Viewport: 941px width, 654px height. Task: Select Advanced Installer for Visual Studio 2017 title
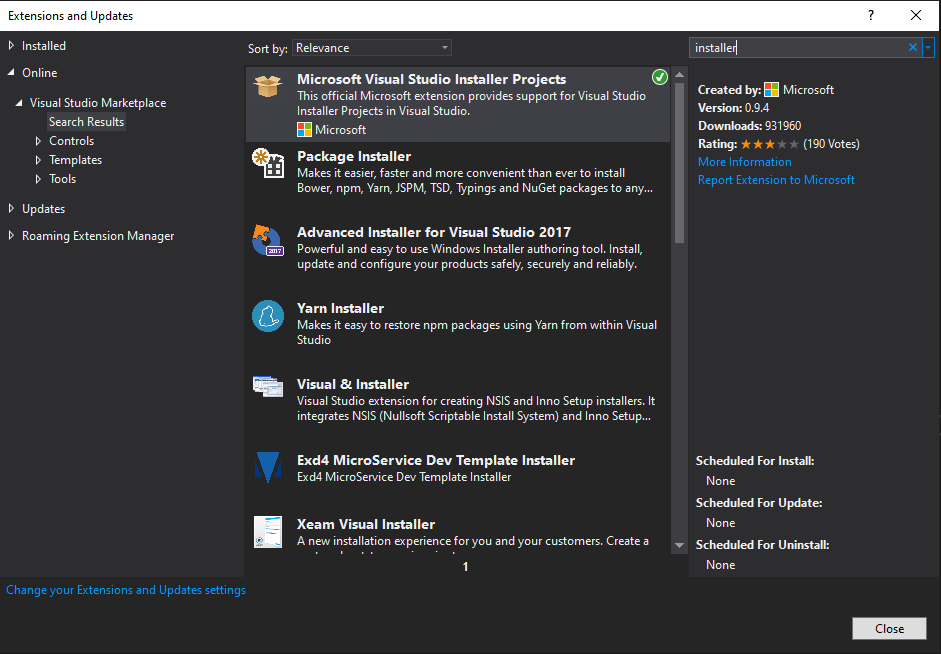click(x=434, y=232)
